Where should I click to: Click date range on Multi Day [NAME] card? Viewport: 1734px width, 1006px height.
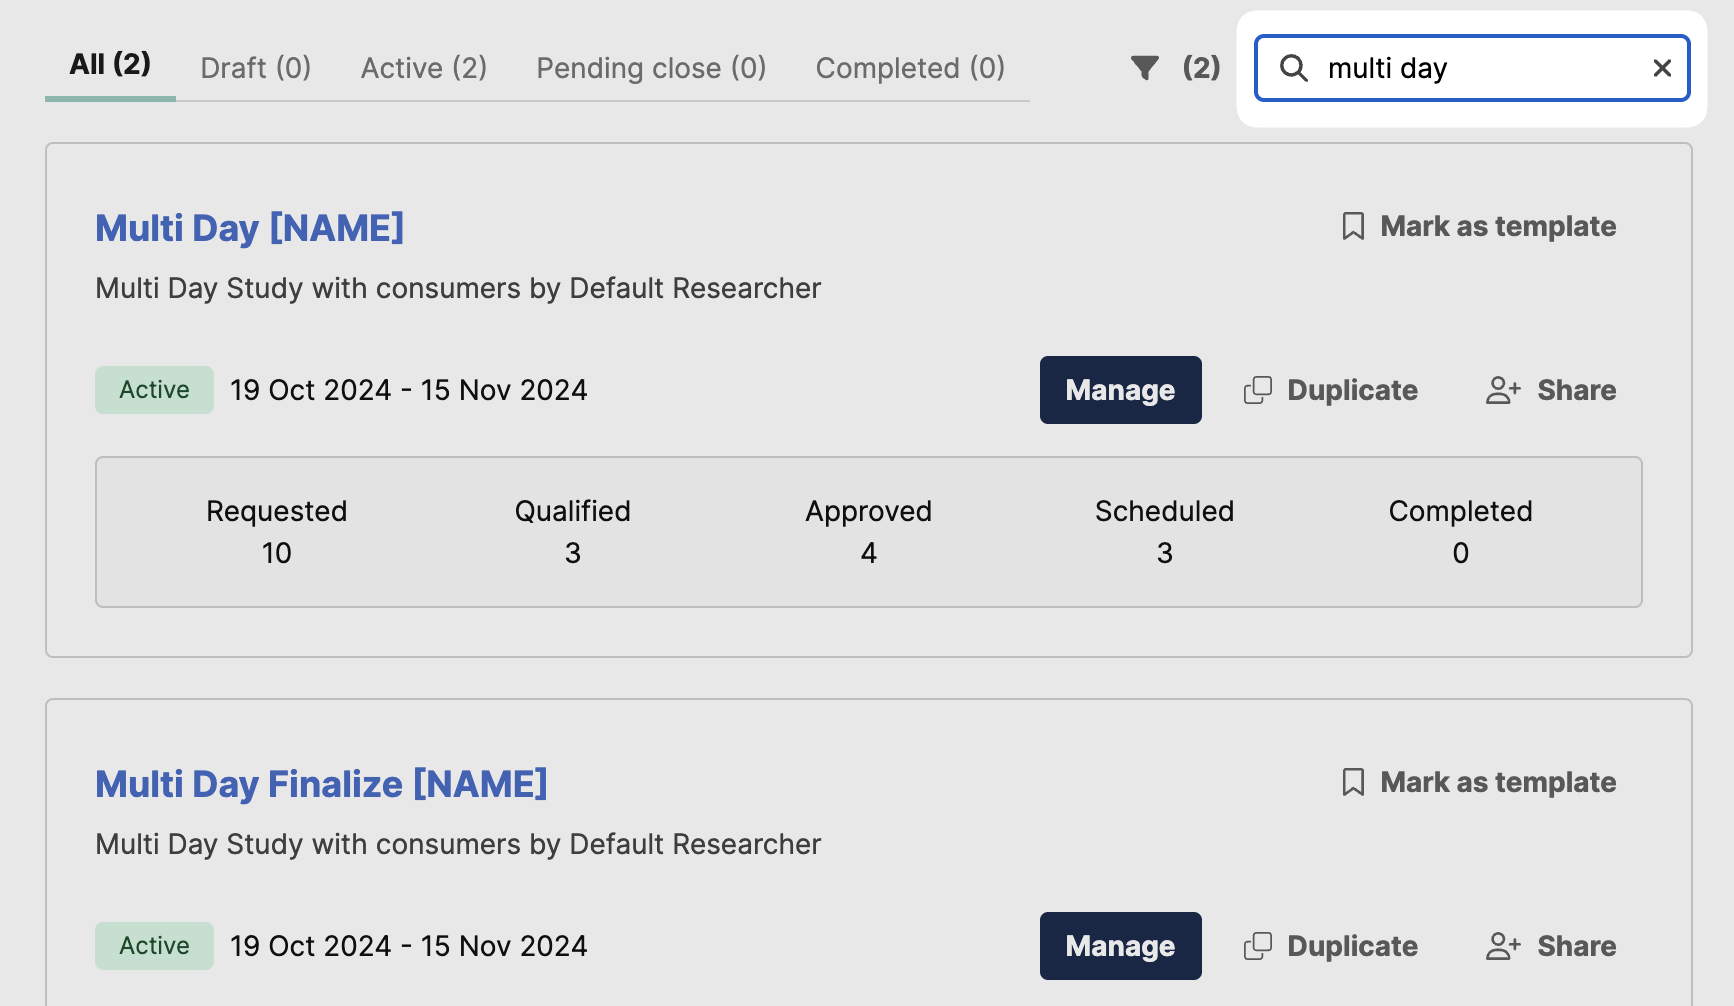[409, 390]
